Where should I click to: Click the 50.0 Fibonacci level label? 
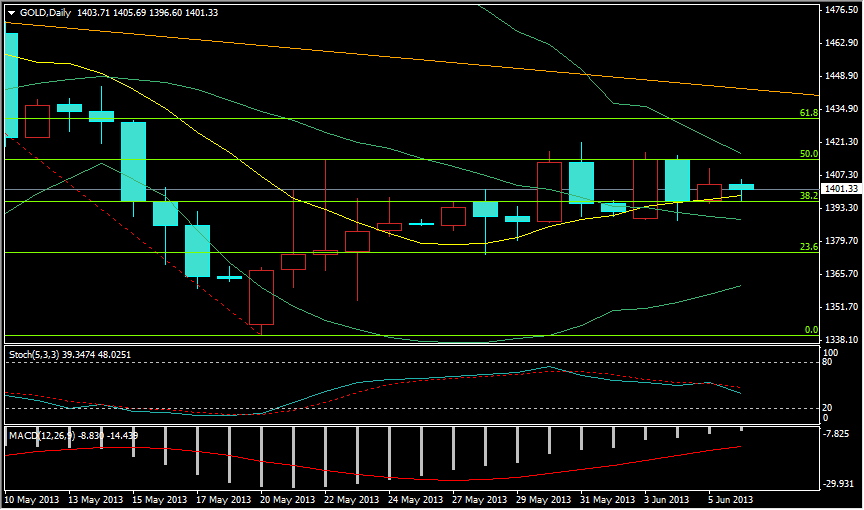(x=809, y=154)
